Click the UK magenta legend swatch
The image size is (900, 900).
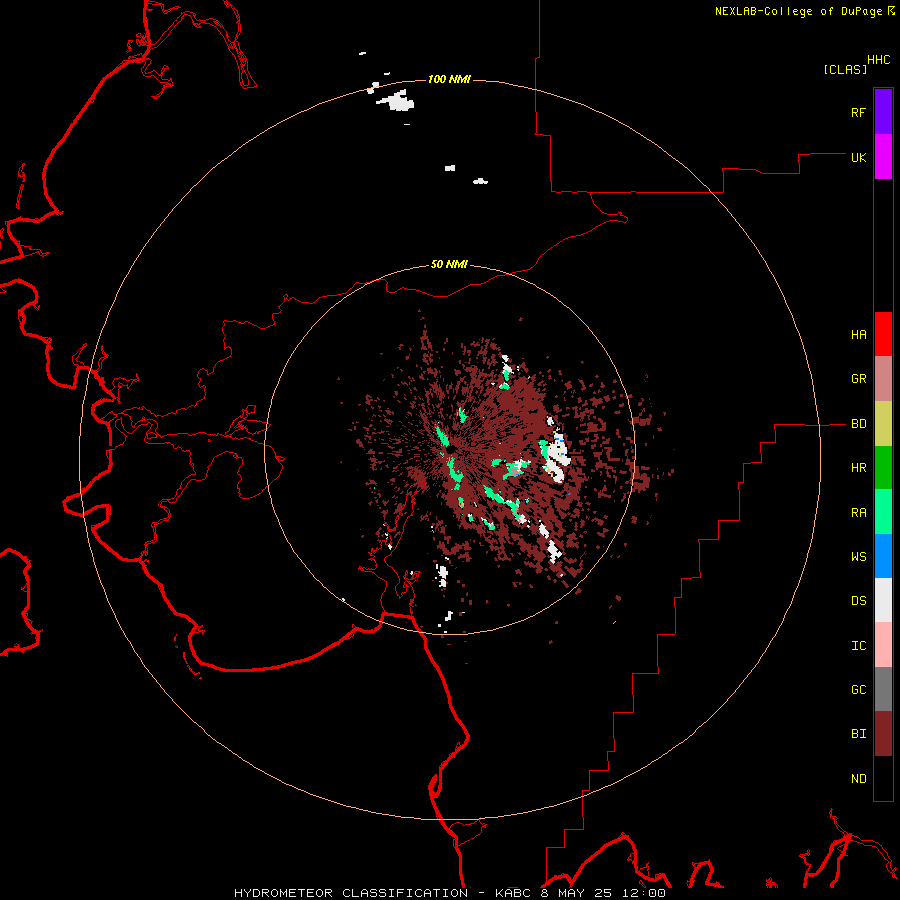click(x=883, y=157)
